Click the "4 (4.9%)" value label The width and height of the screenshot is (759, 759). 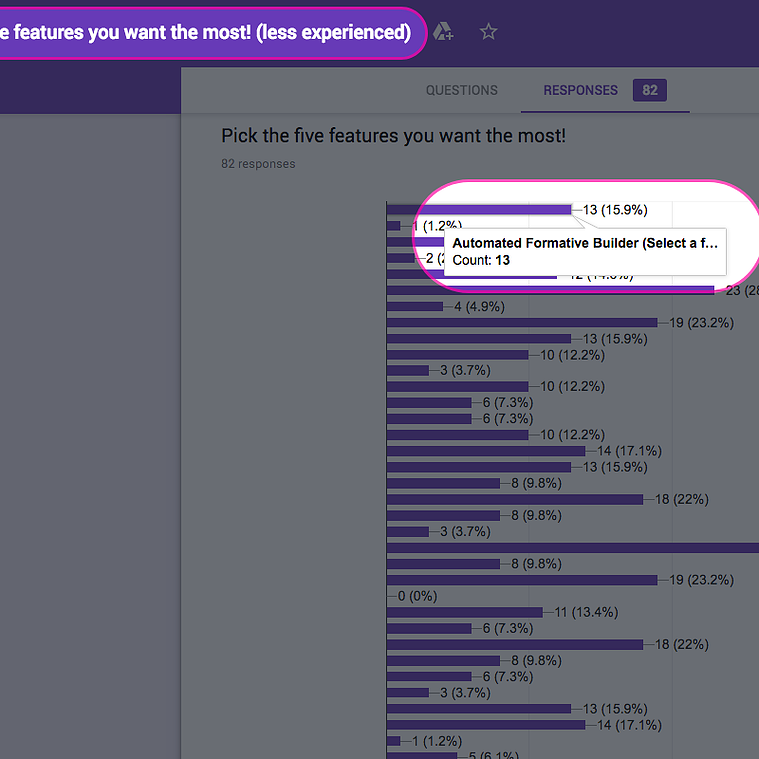tap(479, 306)
